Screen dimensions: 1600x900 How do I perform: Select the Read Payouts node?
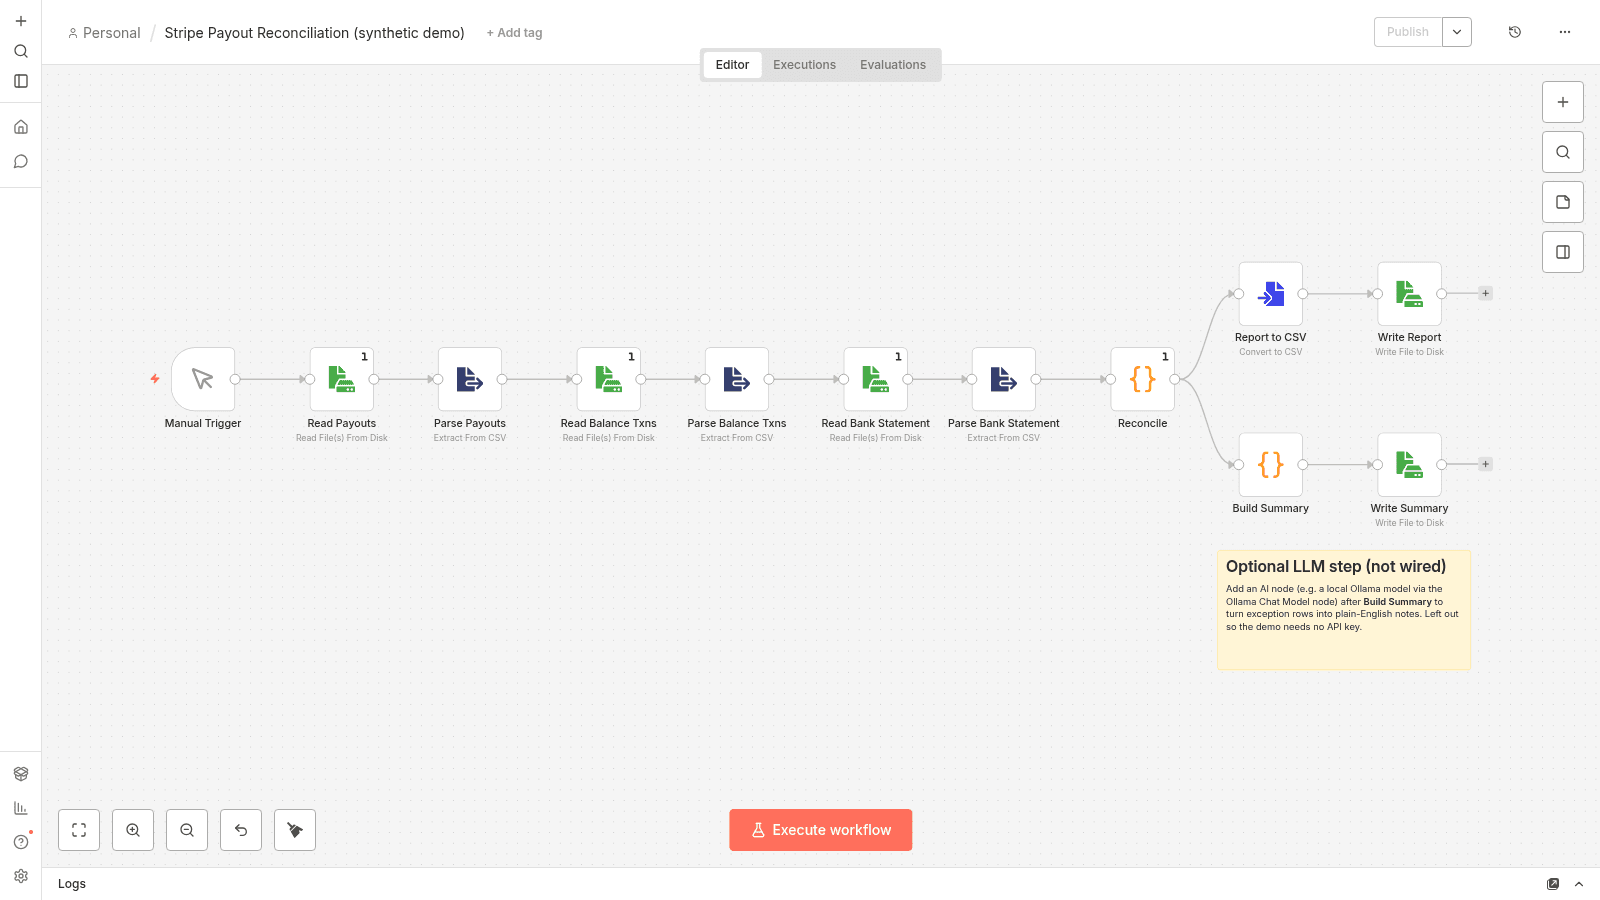tap(342, 379)
